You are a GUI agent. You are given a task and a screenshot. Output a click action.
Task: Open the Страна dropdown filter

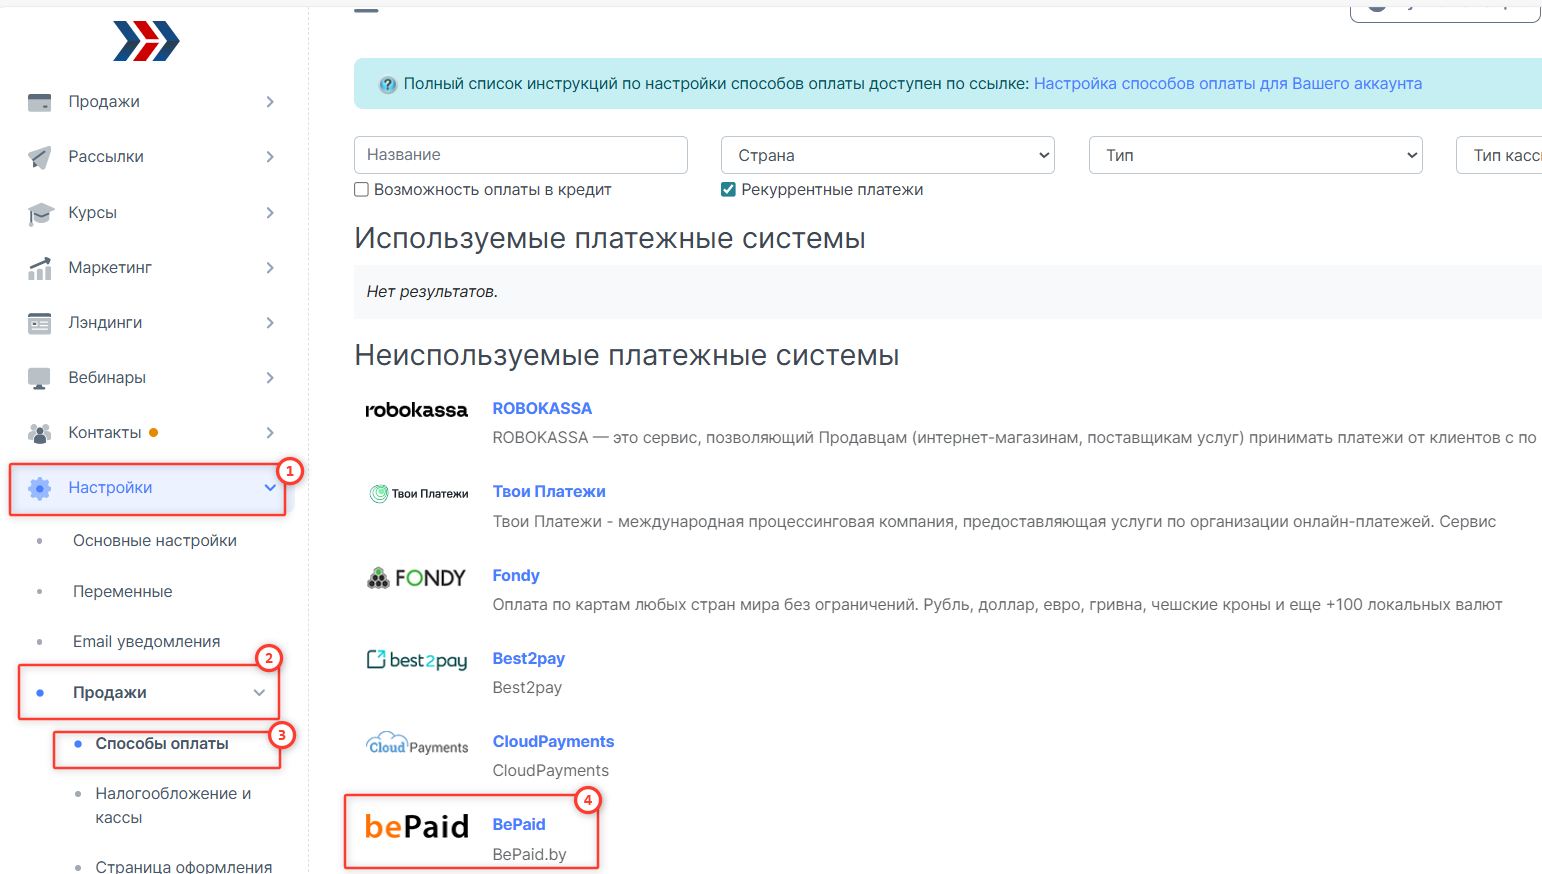[887, 155]
